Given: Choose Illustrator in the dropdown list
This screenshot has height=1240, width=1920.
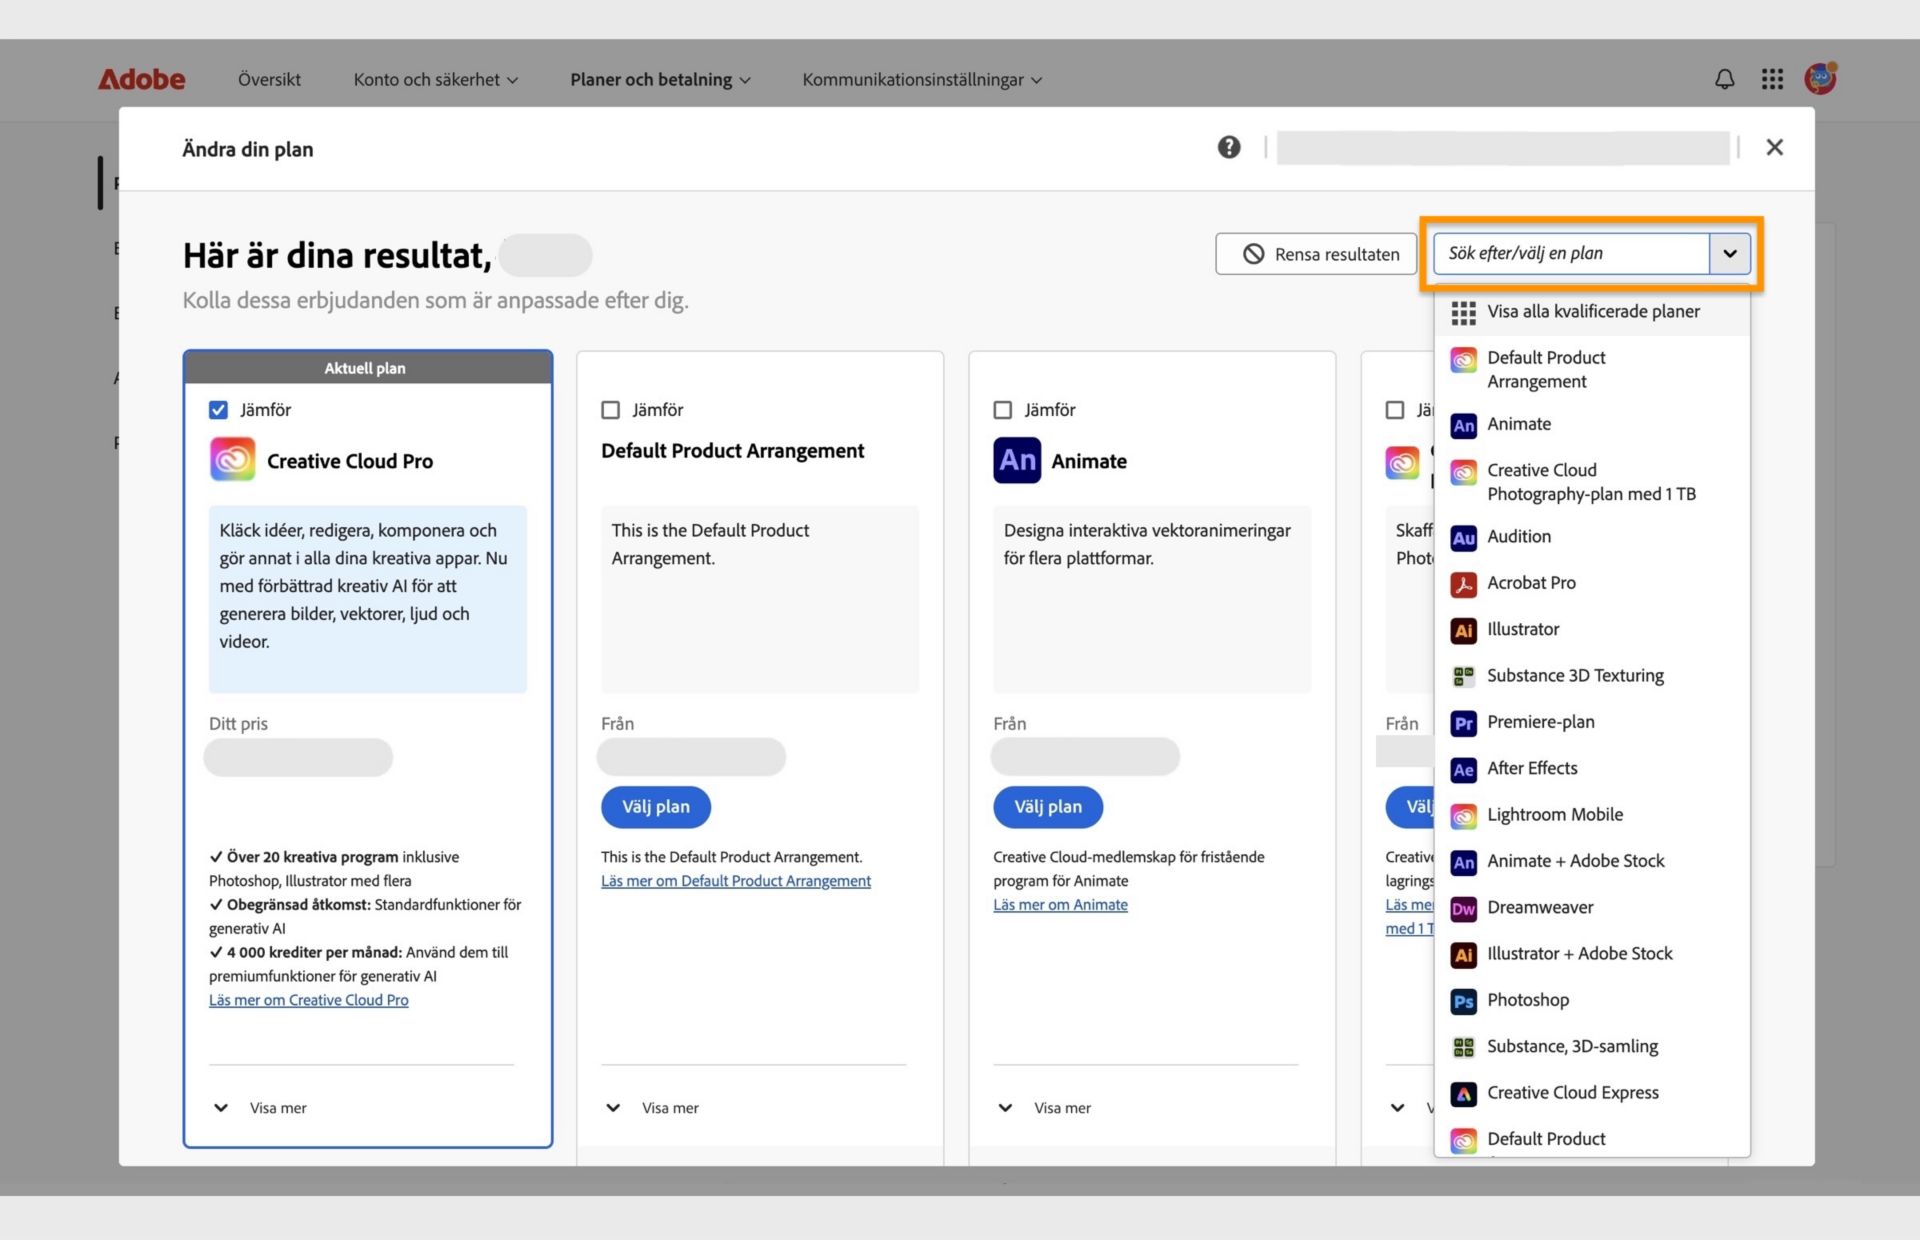Looking at the screenshot, I should coord(1522,630).
